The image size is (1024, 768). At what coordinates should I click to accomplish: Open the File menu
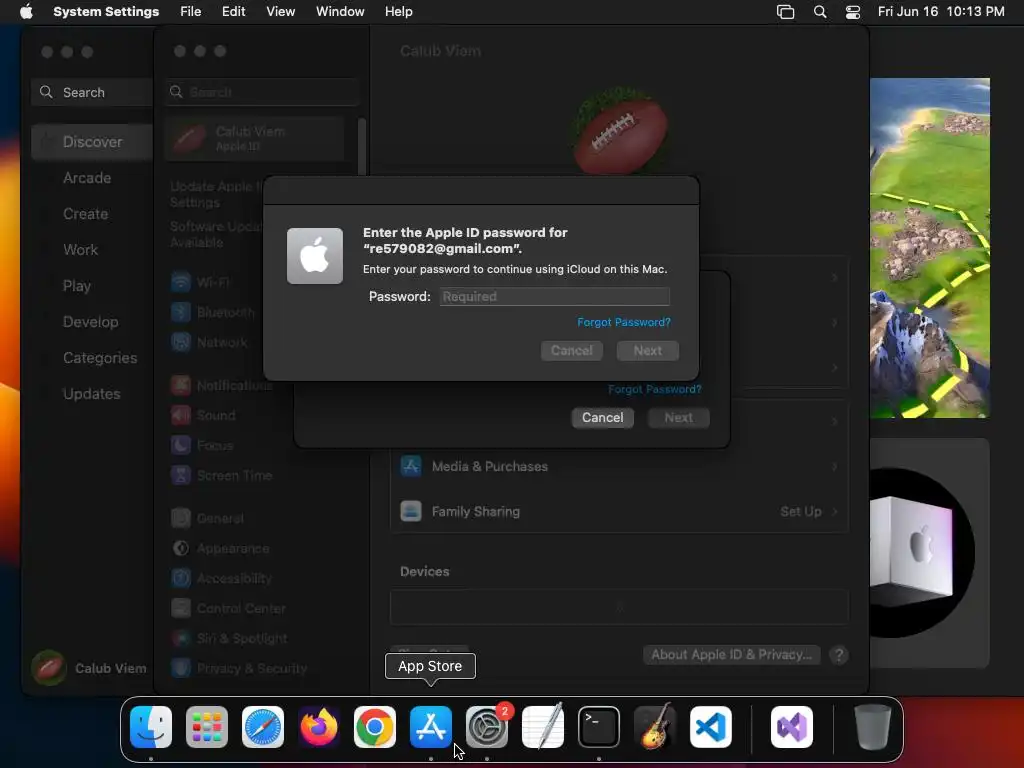click(191, 12)
